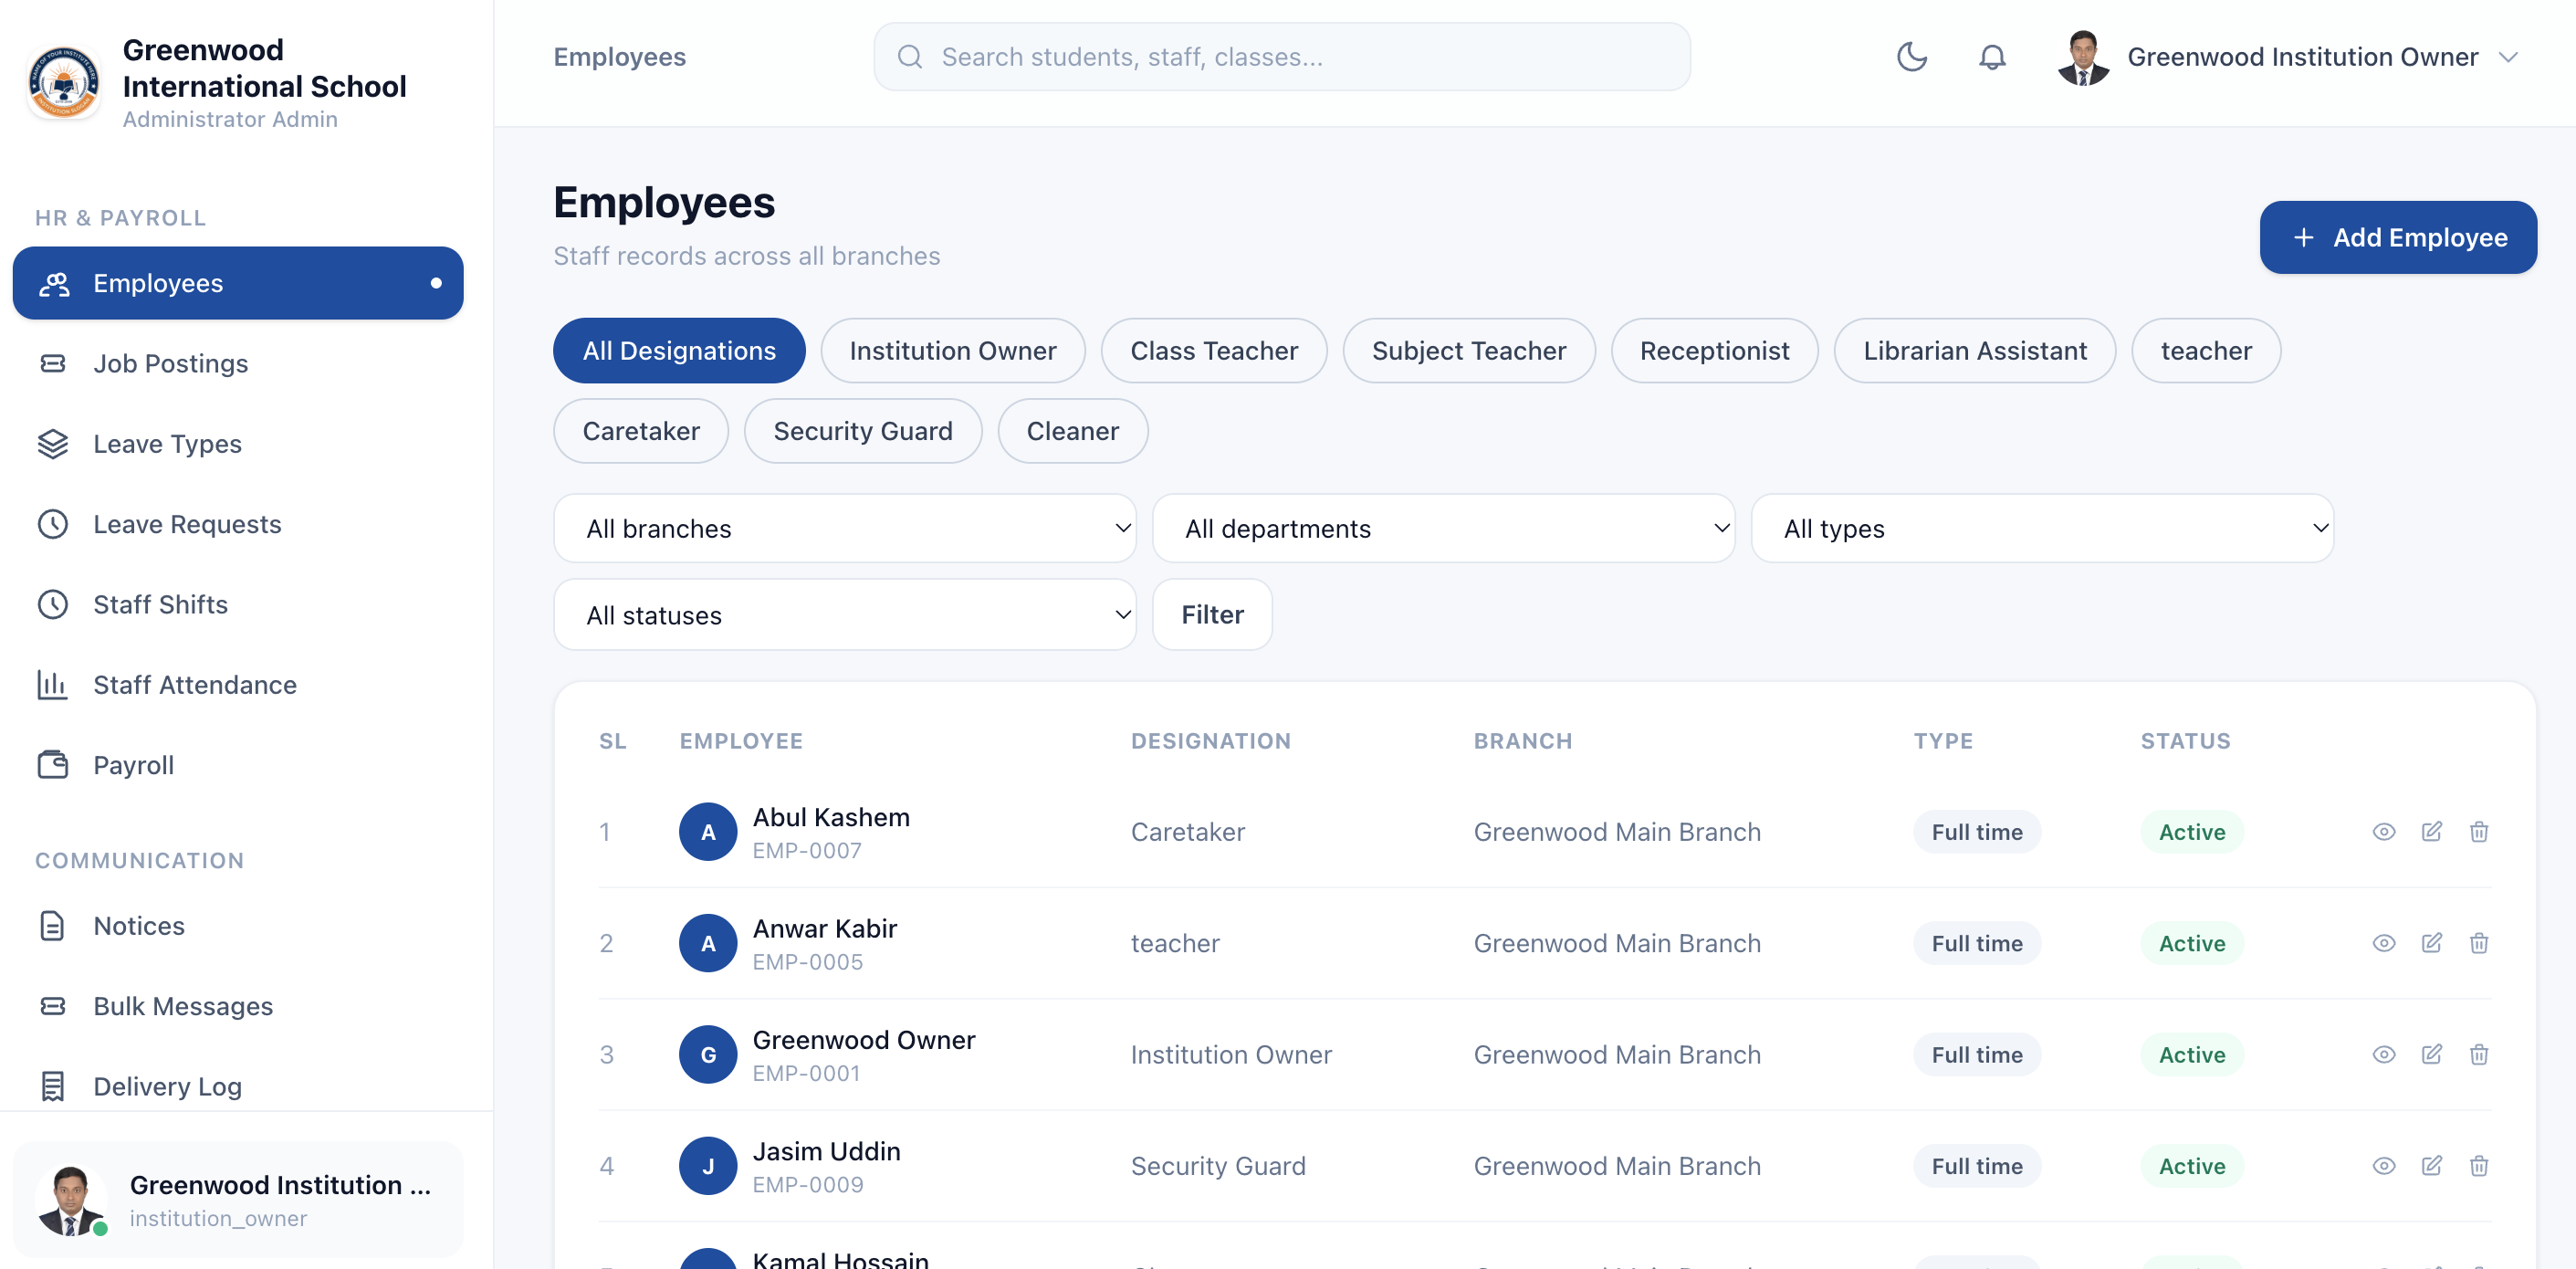
Task: Open the All departments dropdown
Action: point(1444,528)
